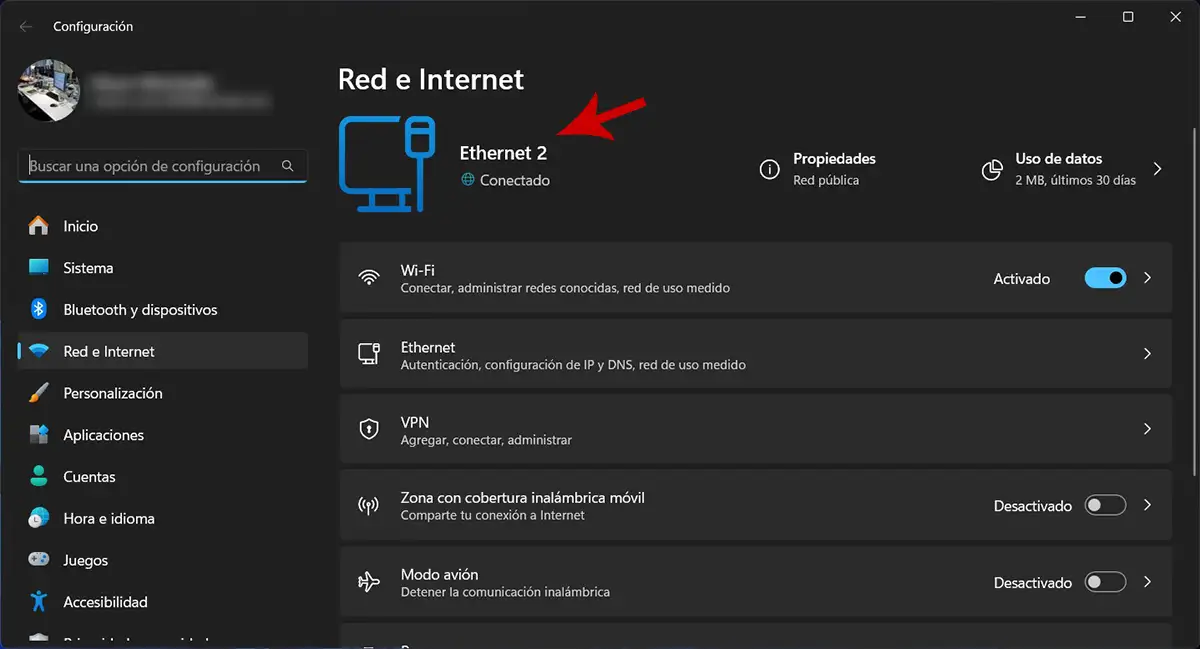Expand the Ethernet settings chevron
Image resolution: width=1200 pixels, height=649 pixels.
[x=1147, y=354]
